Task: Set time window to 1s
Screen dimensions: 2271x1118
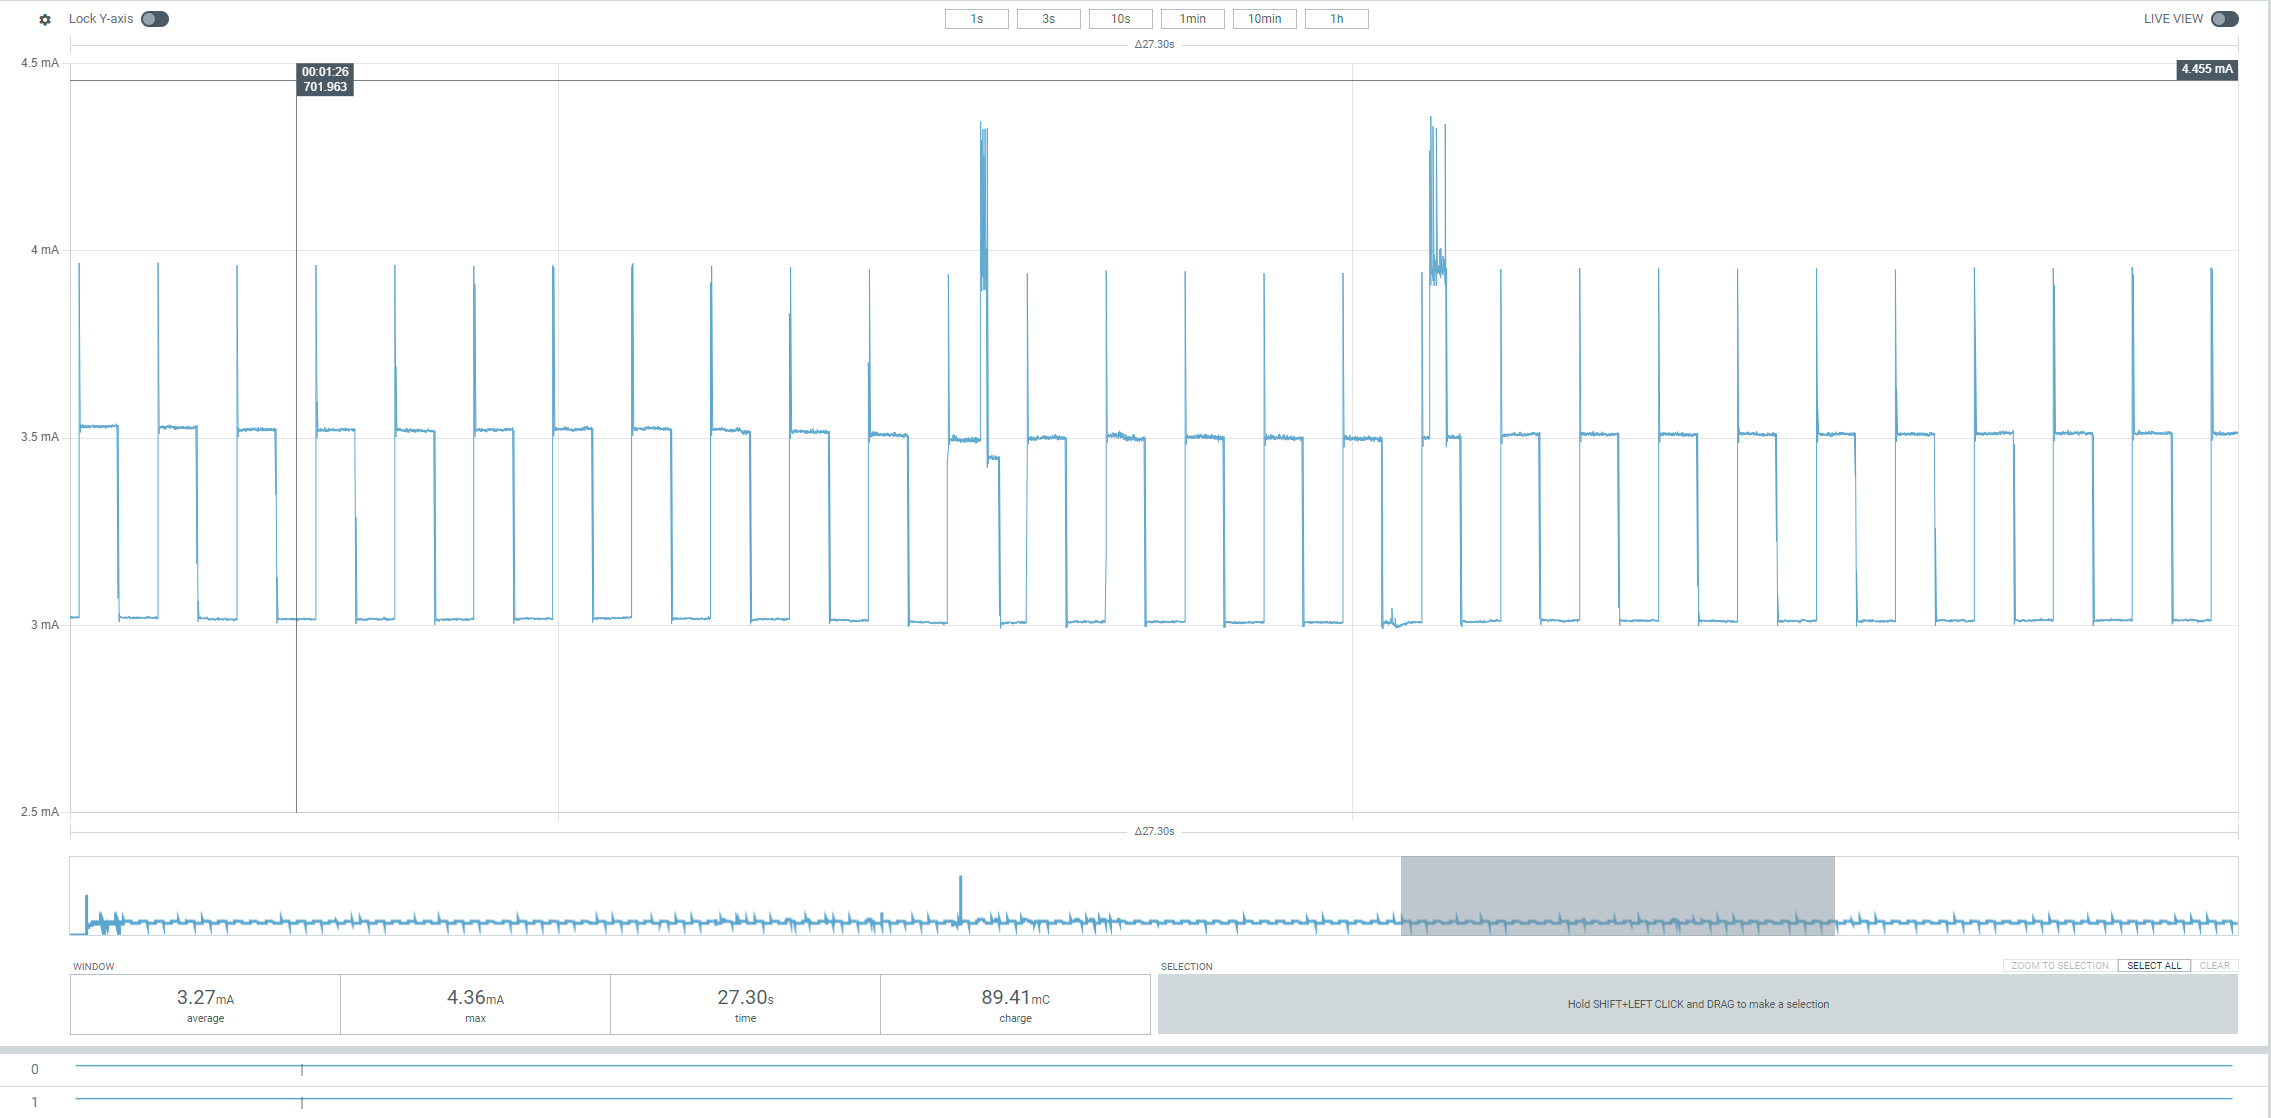Action: [976, 19]
